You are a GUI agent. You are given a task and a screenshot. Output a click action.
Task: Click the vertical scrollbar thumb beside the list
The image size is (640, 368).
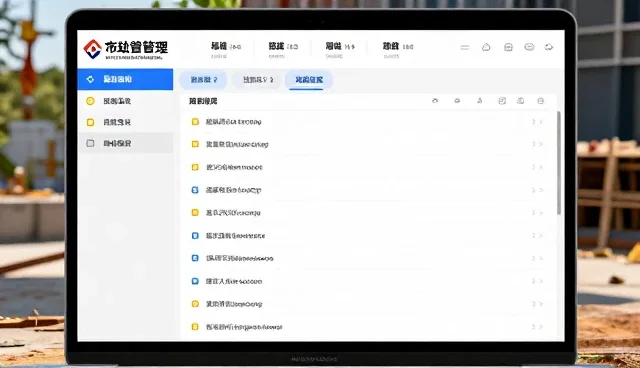click(x=559, y=163)
